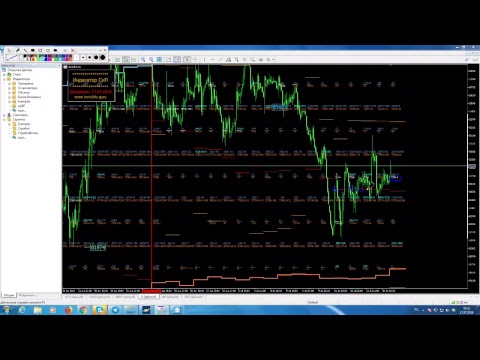Switch chart to bar chart mode

tap(118, 59)
